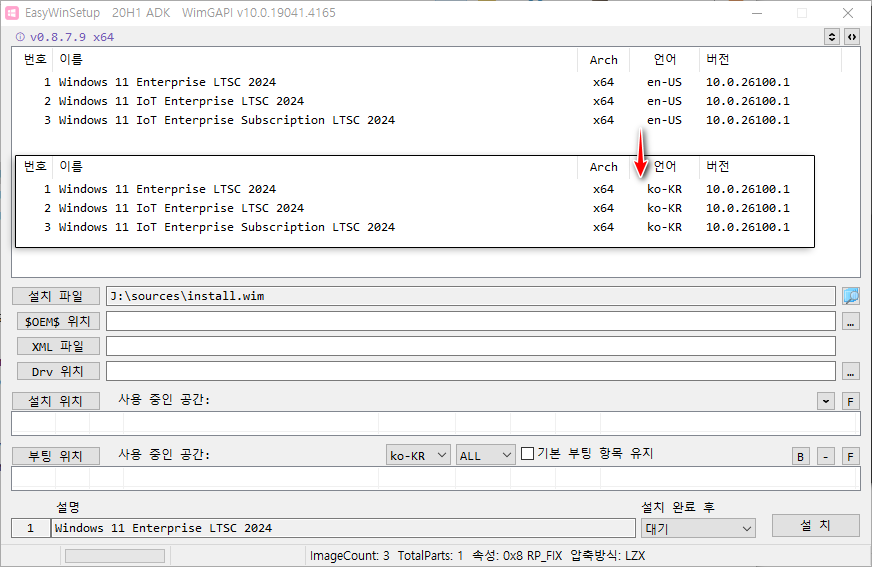Click the image number field showing 1

(x=31, y=528)
